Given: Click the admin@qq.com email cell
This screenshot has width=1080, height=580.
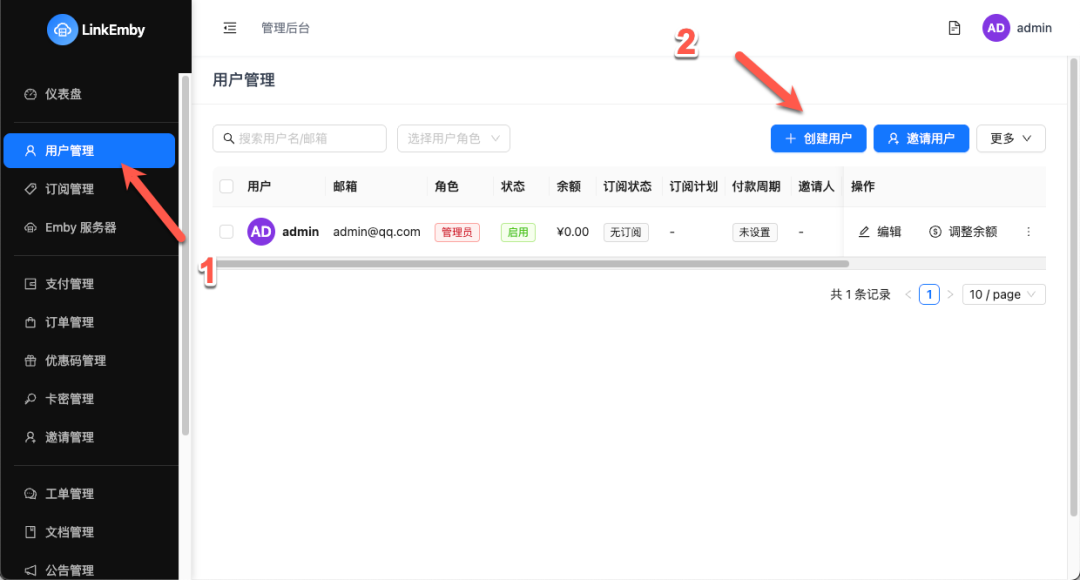Looking at the screenshot, I should click(377, 232).
